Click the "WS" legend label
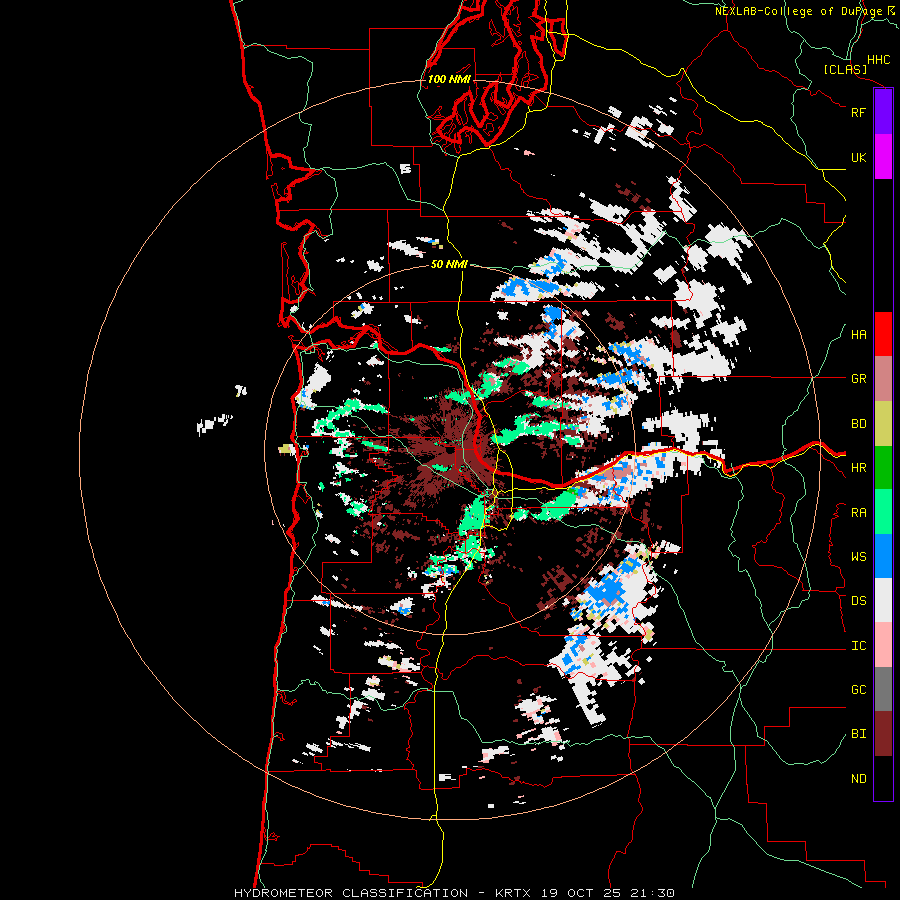Screen dimensions: 900x900 pyautogui.click(x=858, y=556)
